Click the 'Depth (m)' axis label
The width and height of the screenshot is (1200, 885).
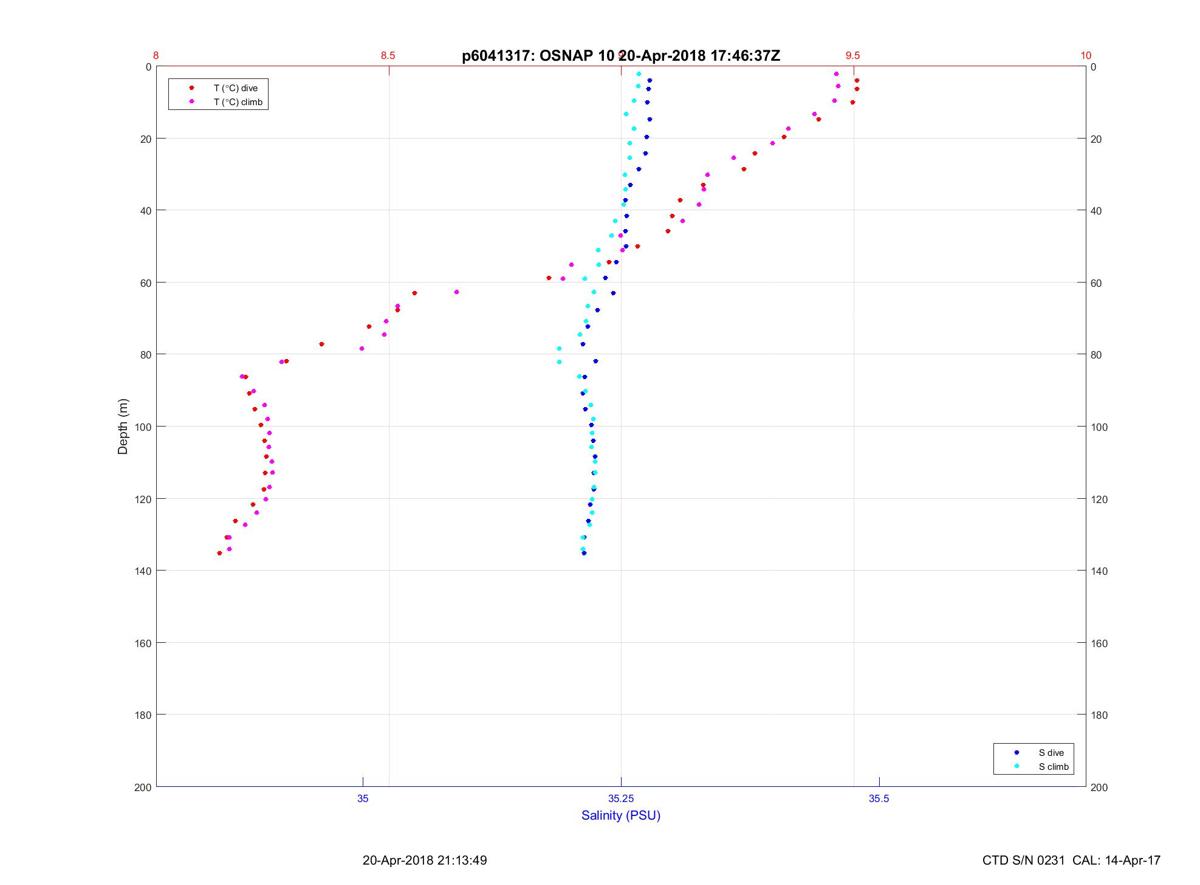pos(124,427)
